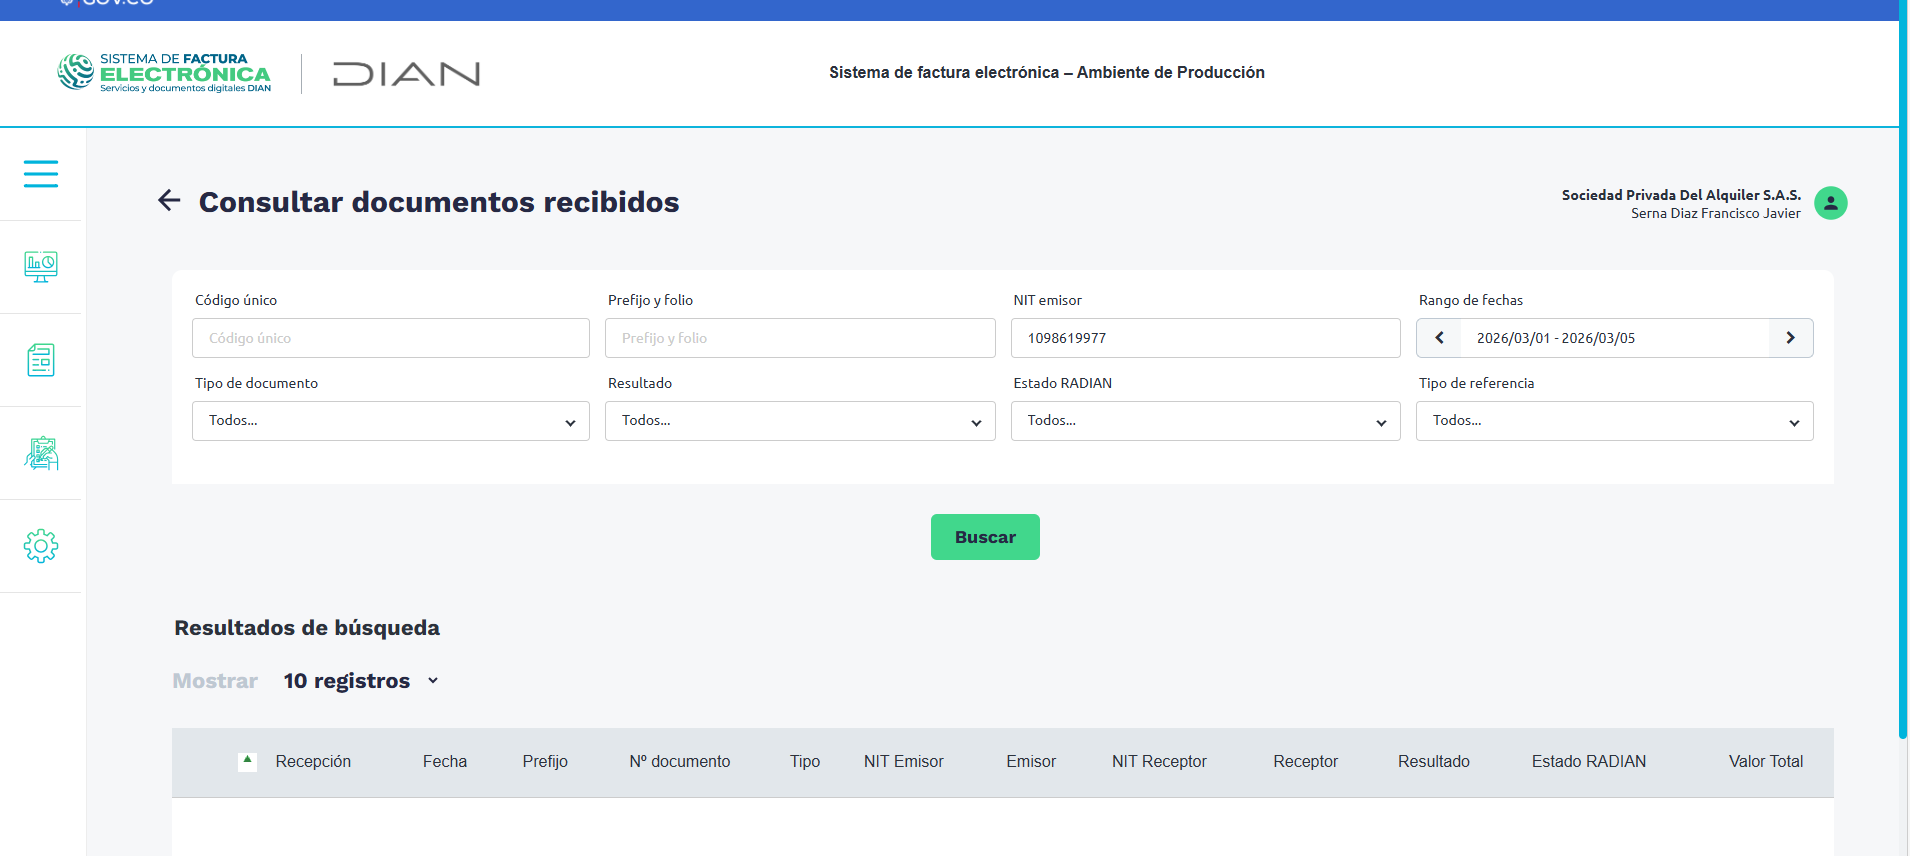Open the Estado RADIAN dropdown
1910x856 pixels.
(x=1205, y=421)
